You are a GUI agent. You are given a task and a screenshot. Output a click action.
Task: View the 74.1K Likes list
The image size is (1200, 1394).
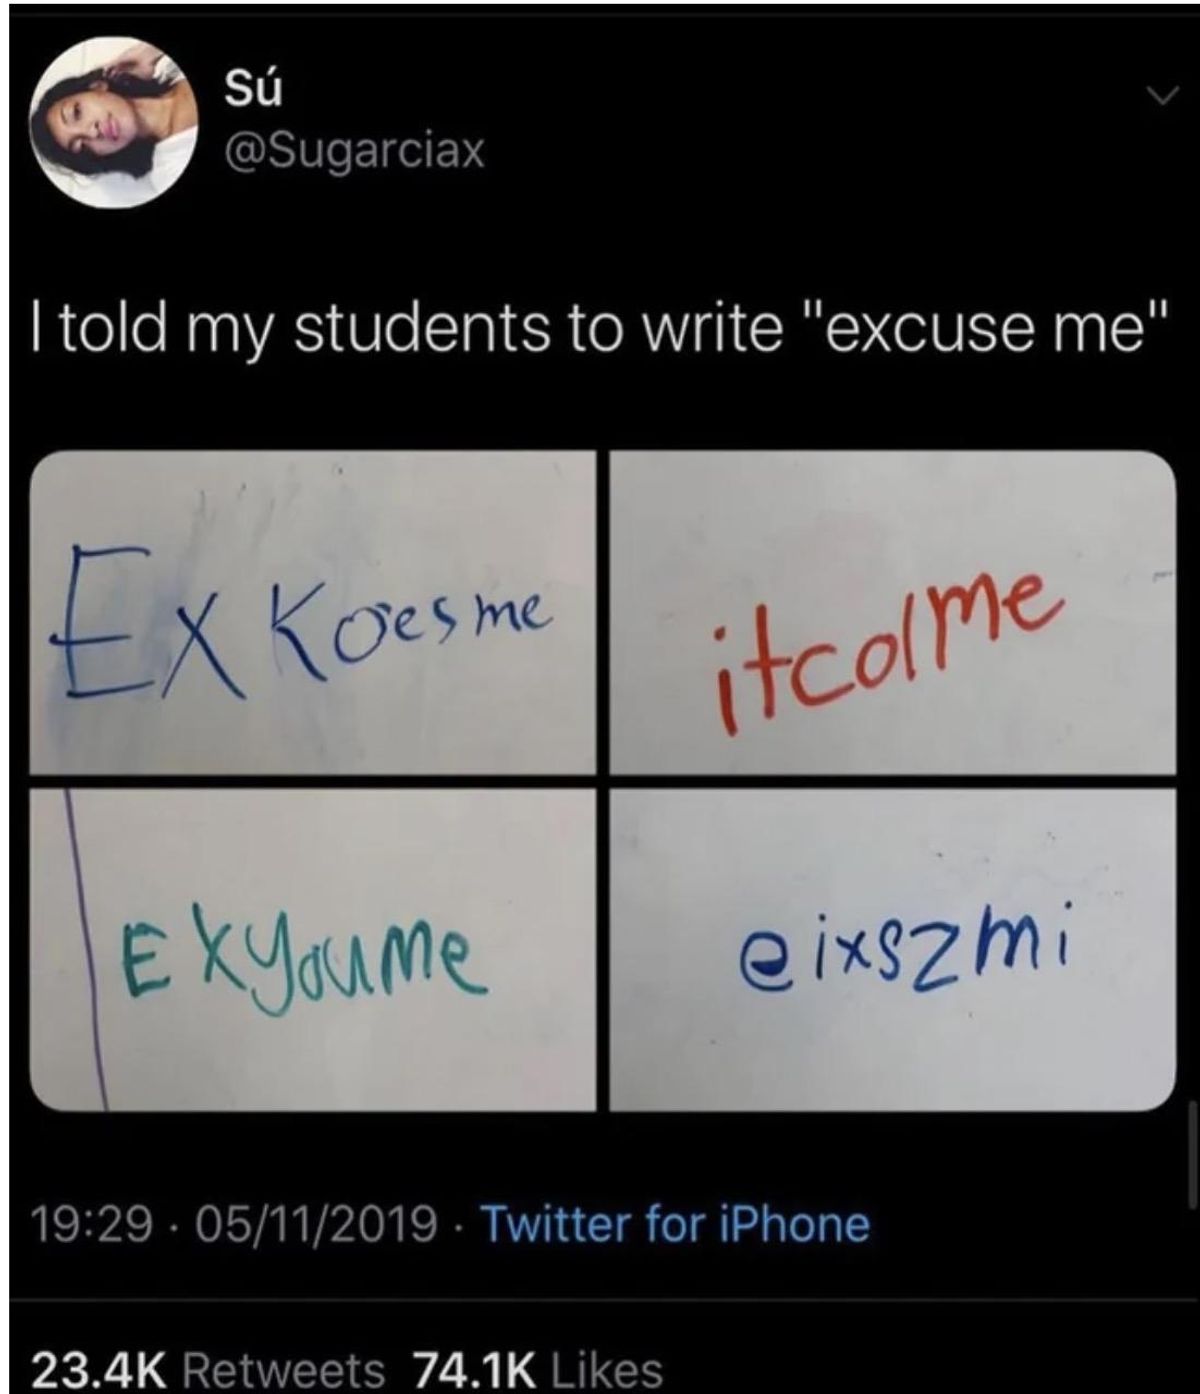538,1369
